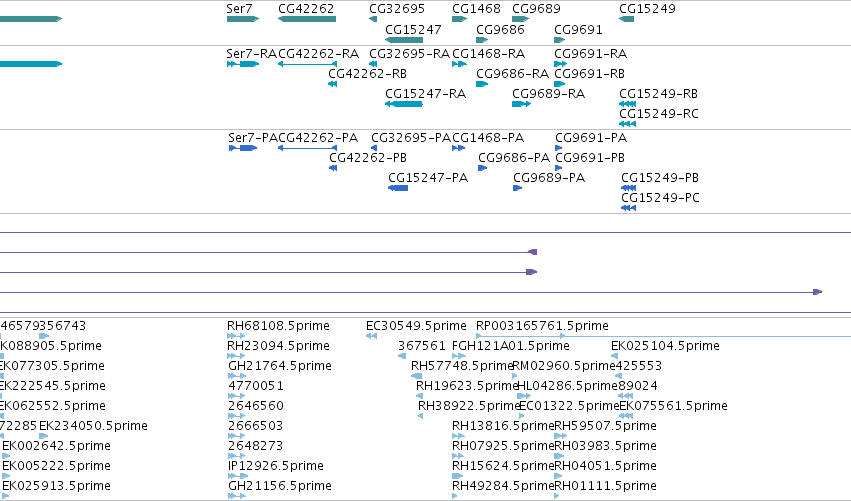This screenshot has height=501, width=851.
Task: Select transcript CG15249-RC
Action: coord(659,114)
